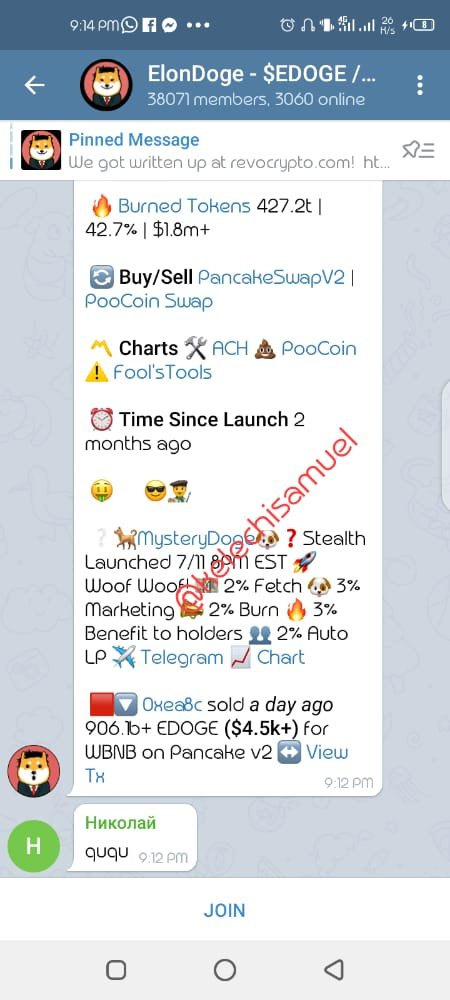
Task: Open ElonDoge group profile picture
Action: (x=106, y=85)
